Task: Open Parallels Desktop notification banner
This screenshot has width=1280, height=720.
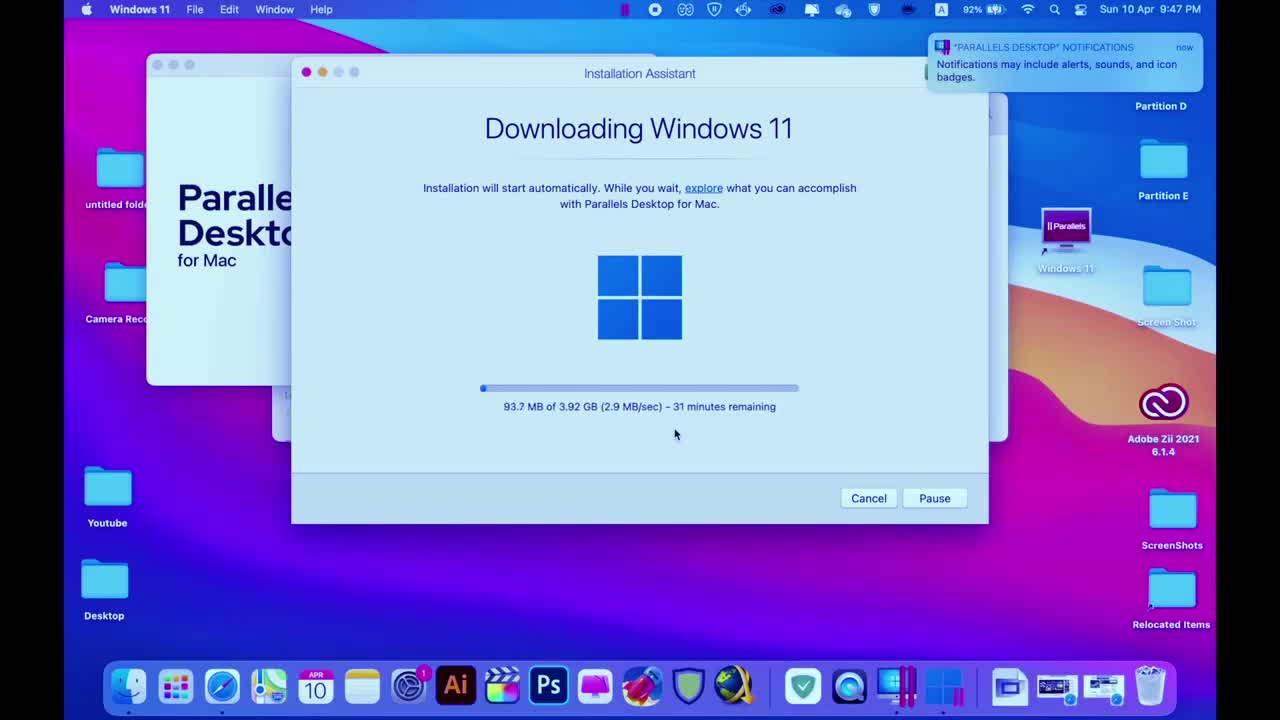Action: click(x=1065, y=62)
